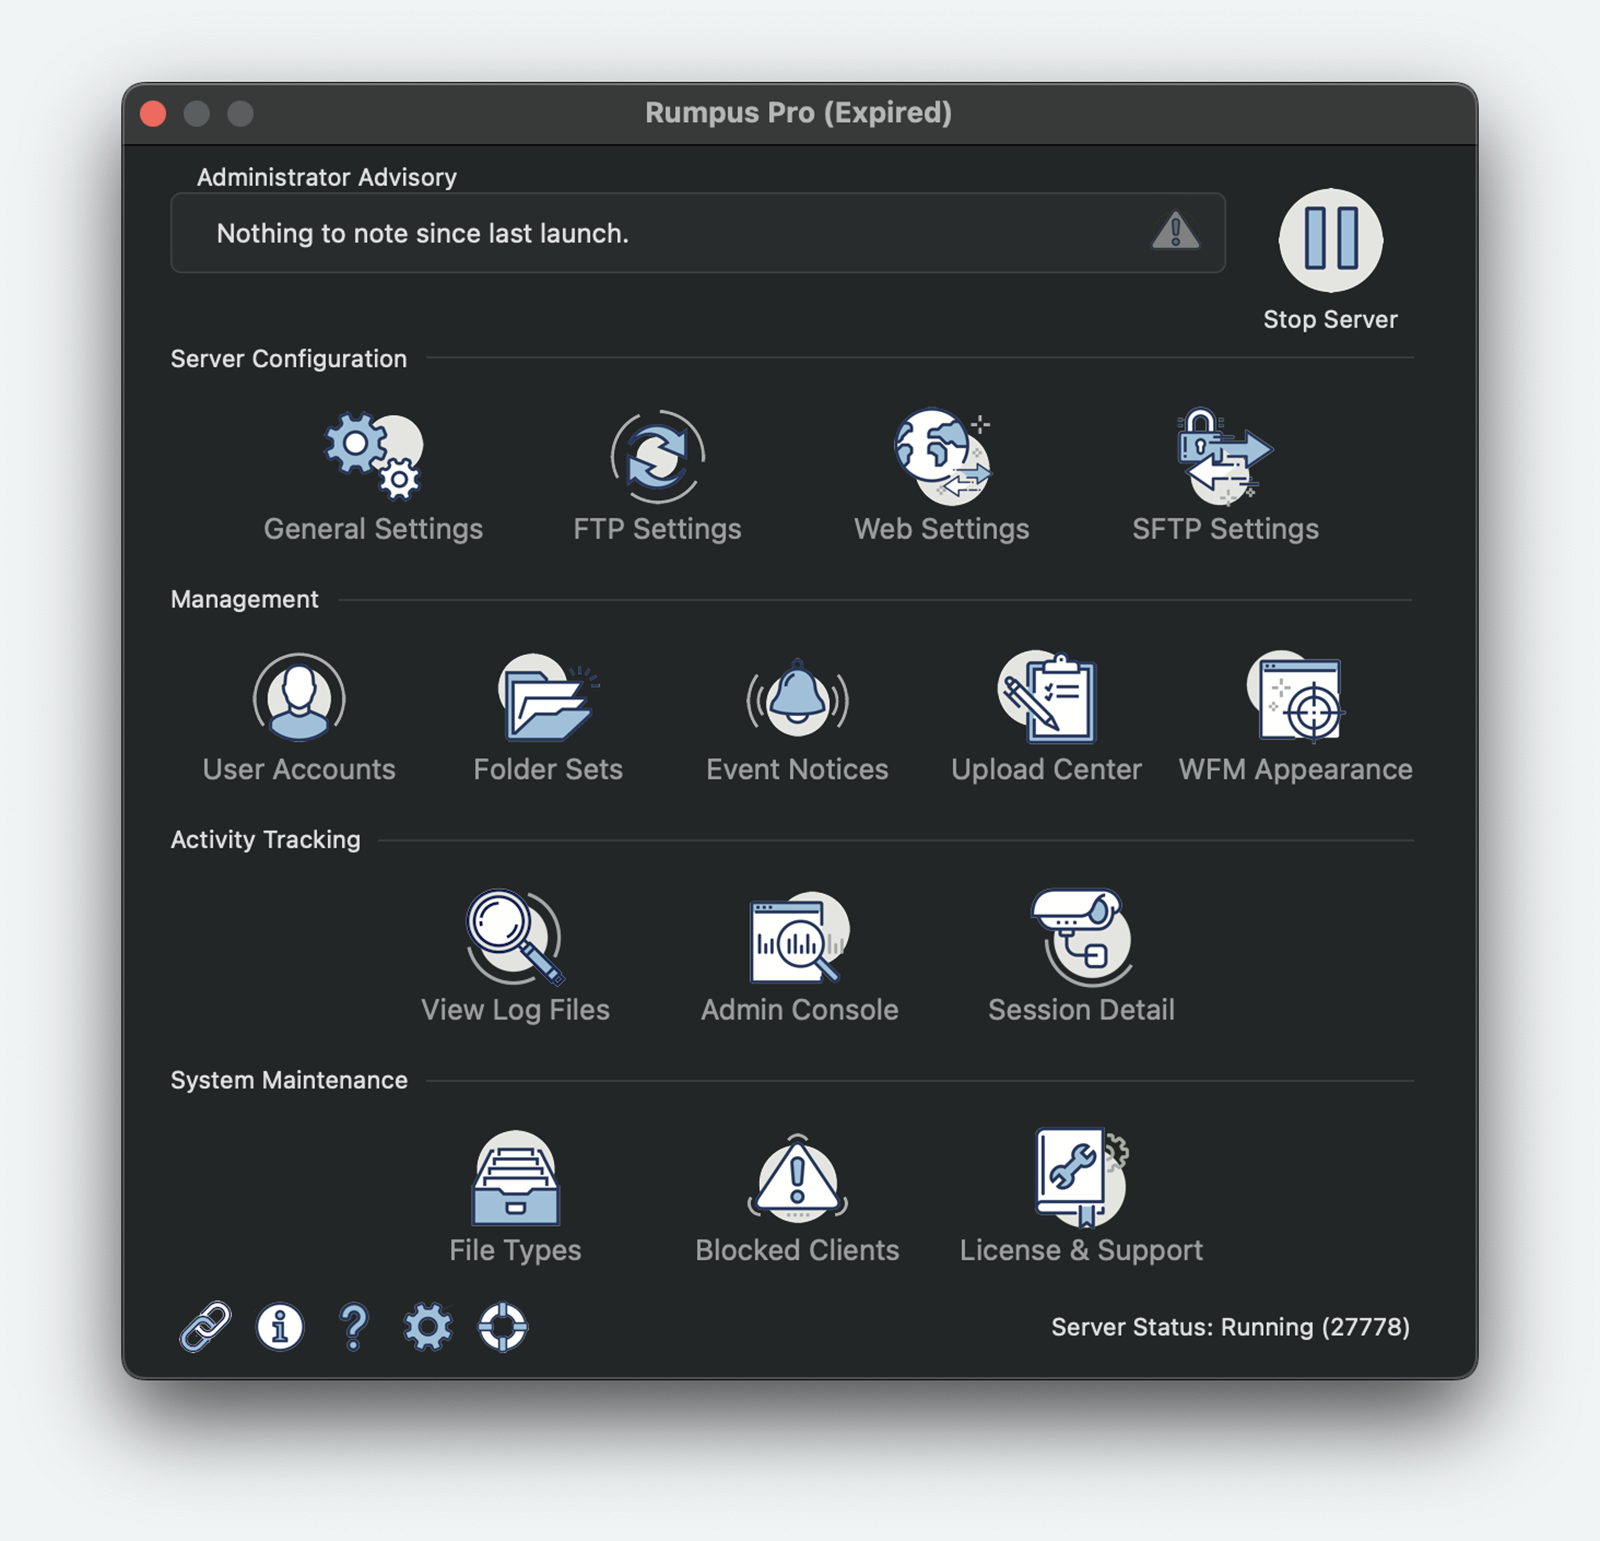Open Admin Console chart icon
Image resolution: width=1600 pixels, height=1541 pixels.
click(799, 937)
